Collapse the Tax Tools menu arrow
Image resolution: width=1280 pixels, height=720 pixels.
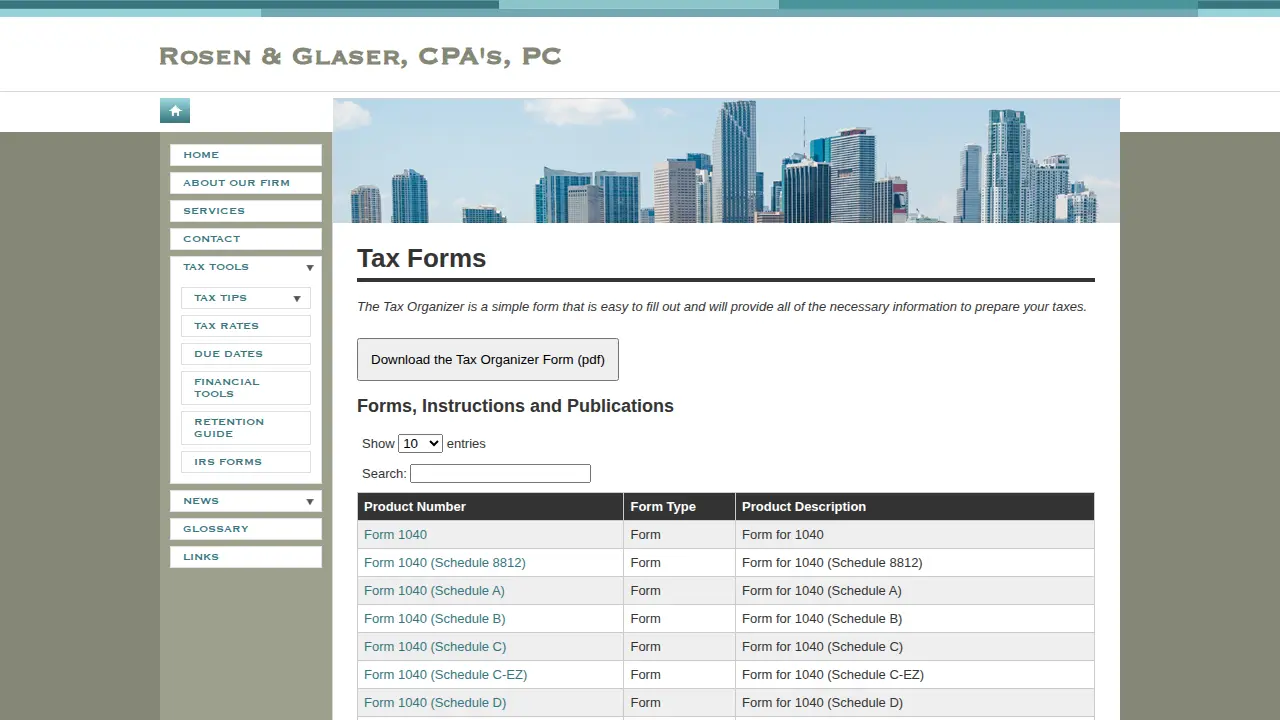(x=310, y=268)
